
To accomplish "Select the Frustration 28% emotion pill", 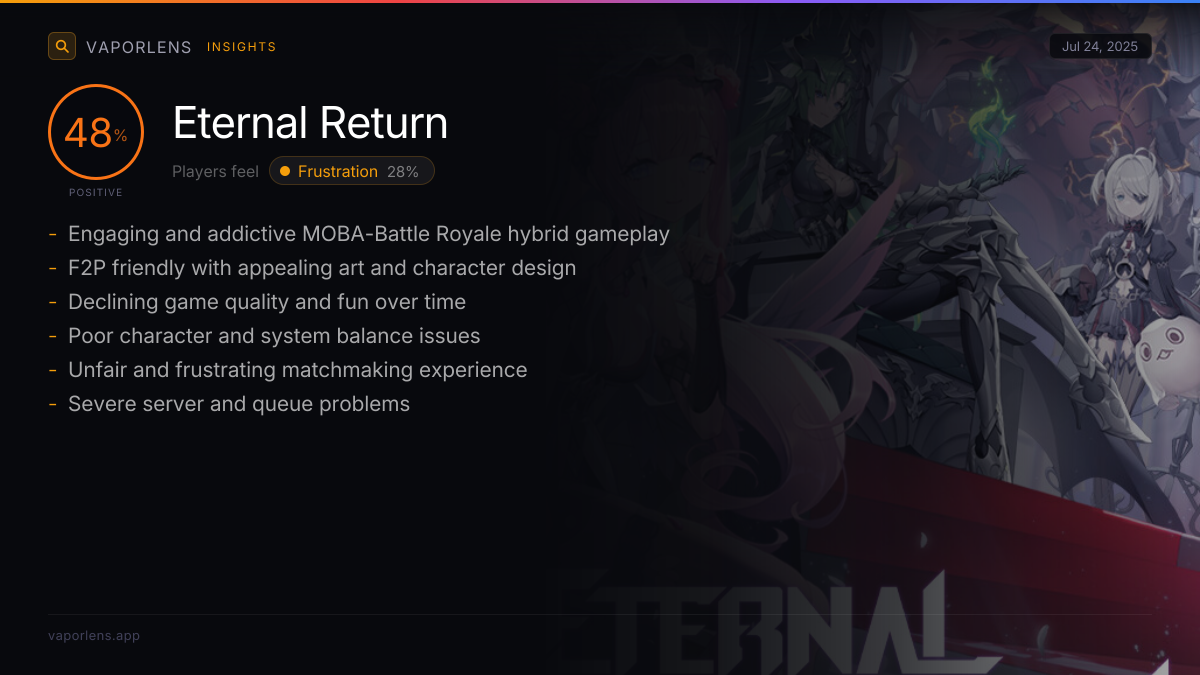I will (352, 171).
